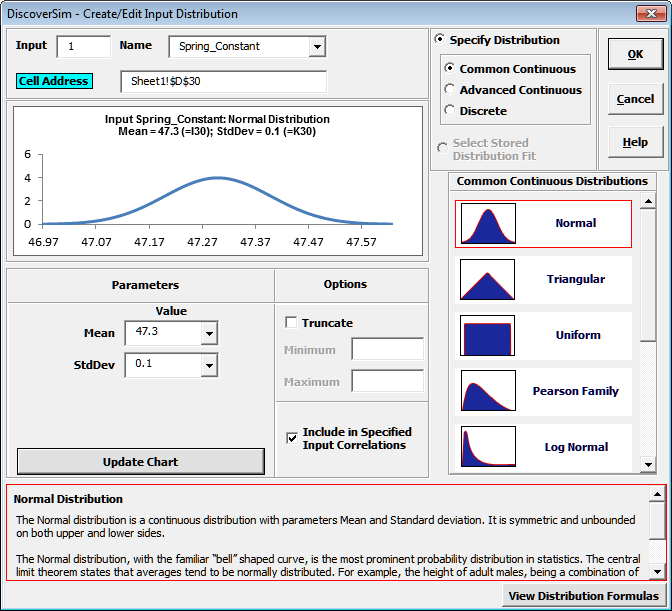
Task: Click the description panel scroll up arrow
Action: [657, 494]
